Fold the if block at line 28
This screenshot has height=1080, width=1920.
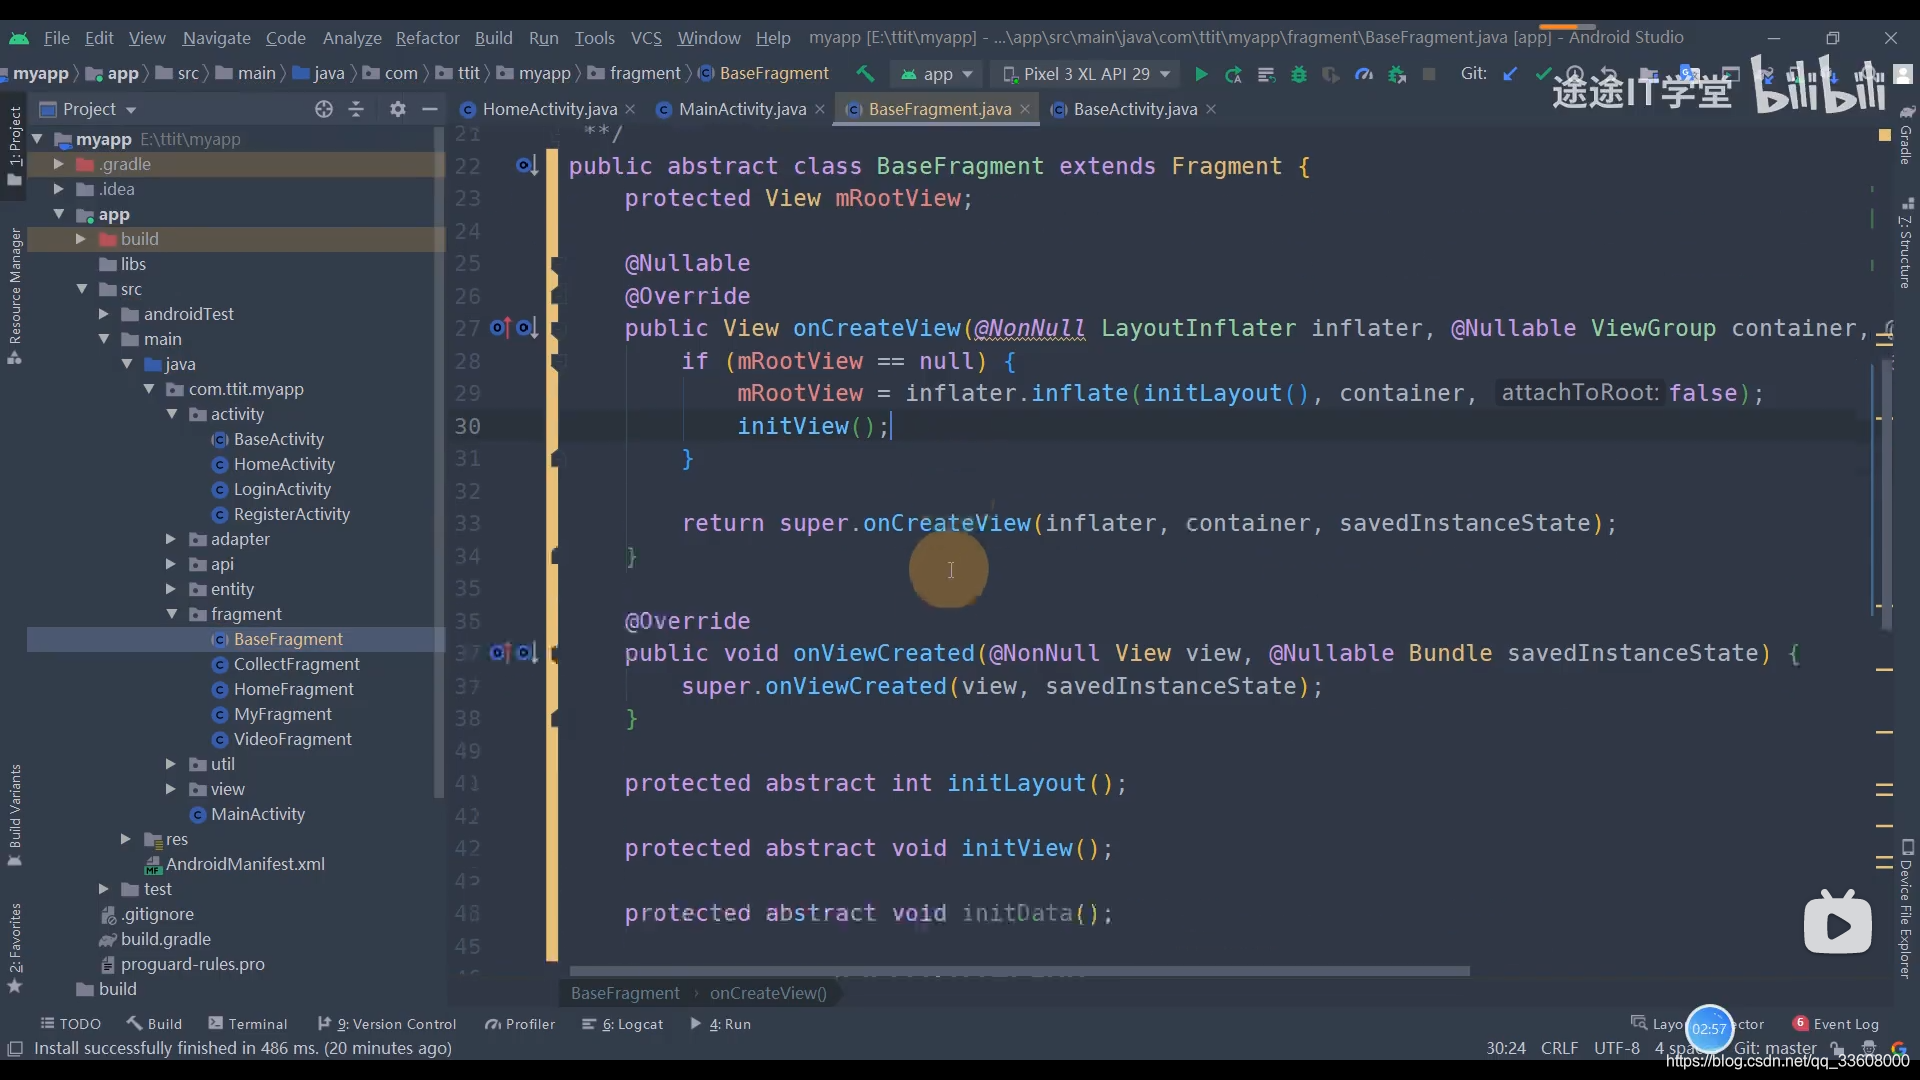[x=557, y=361]
